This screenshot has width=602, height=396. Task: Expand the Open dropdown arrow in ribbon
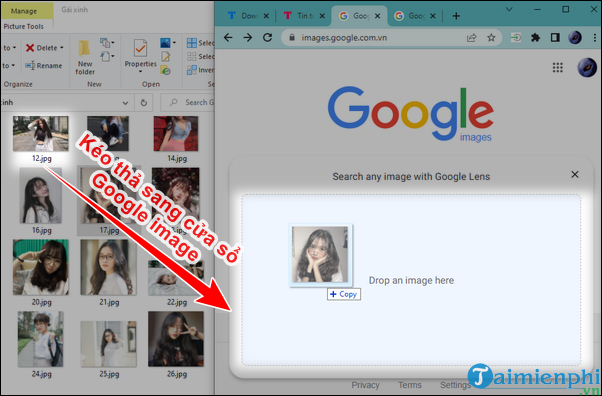click(174, 43)
